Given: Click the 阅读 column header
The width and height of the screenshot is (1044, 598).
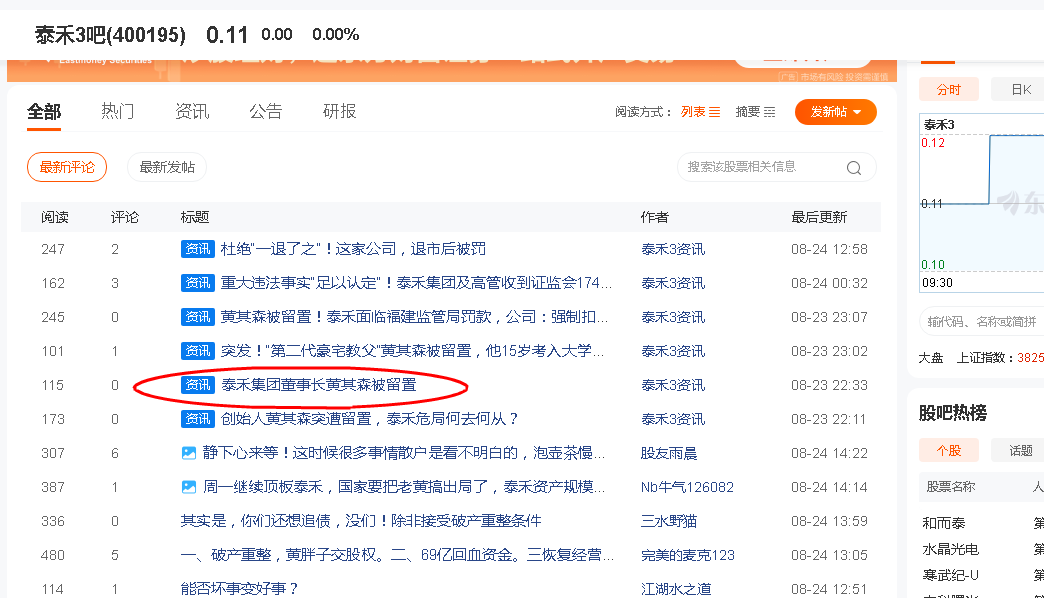Looking at the screenshot, I should tap(55, 217).
